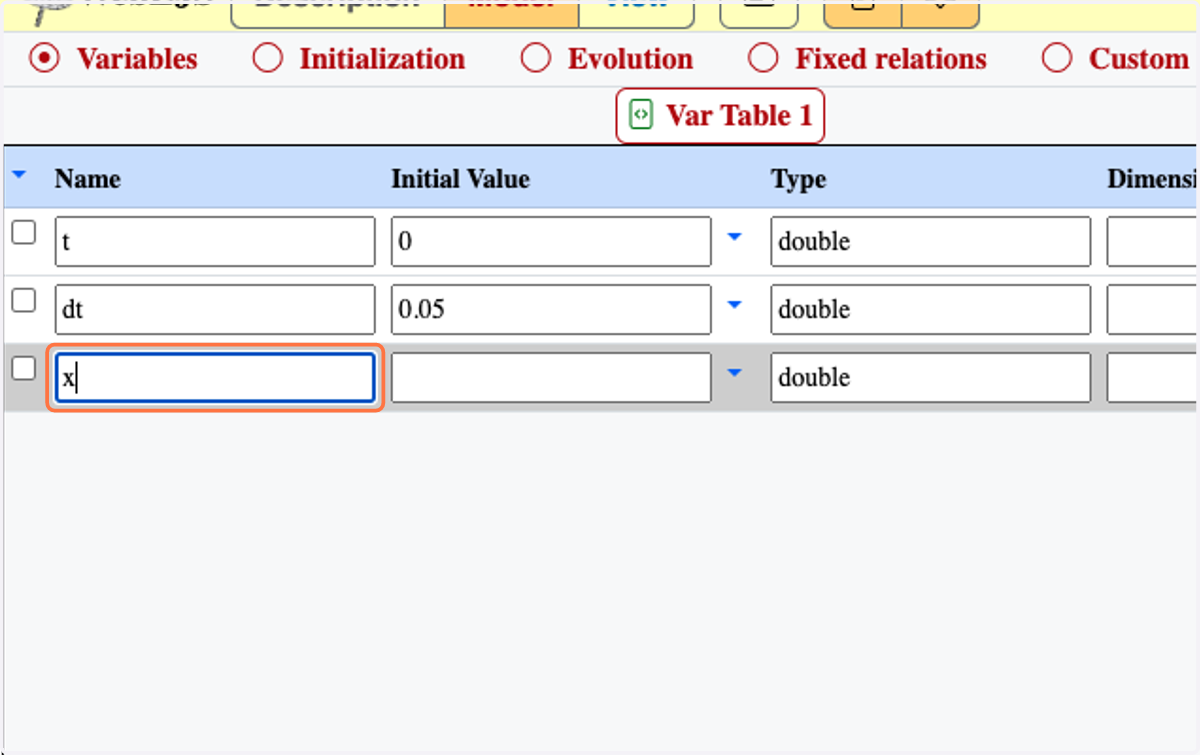Select the Variables radio button
The image size is (1200, 755).
[43, 59]
